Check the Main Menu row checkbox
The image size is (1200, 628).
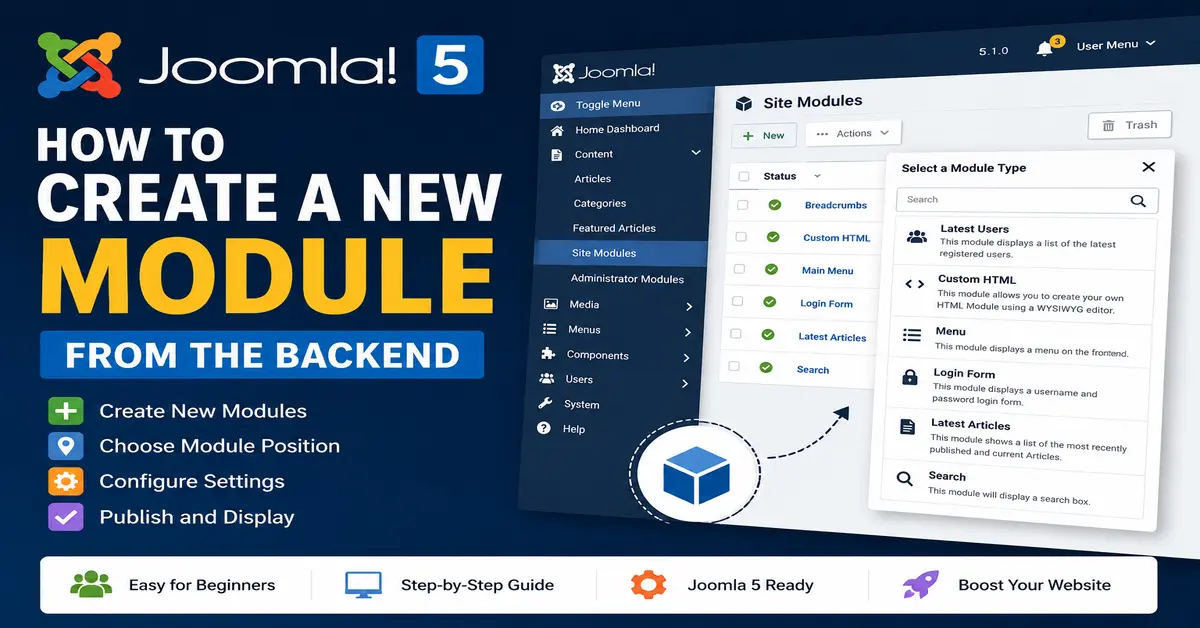point(739,269)
